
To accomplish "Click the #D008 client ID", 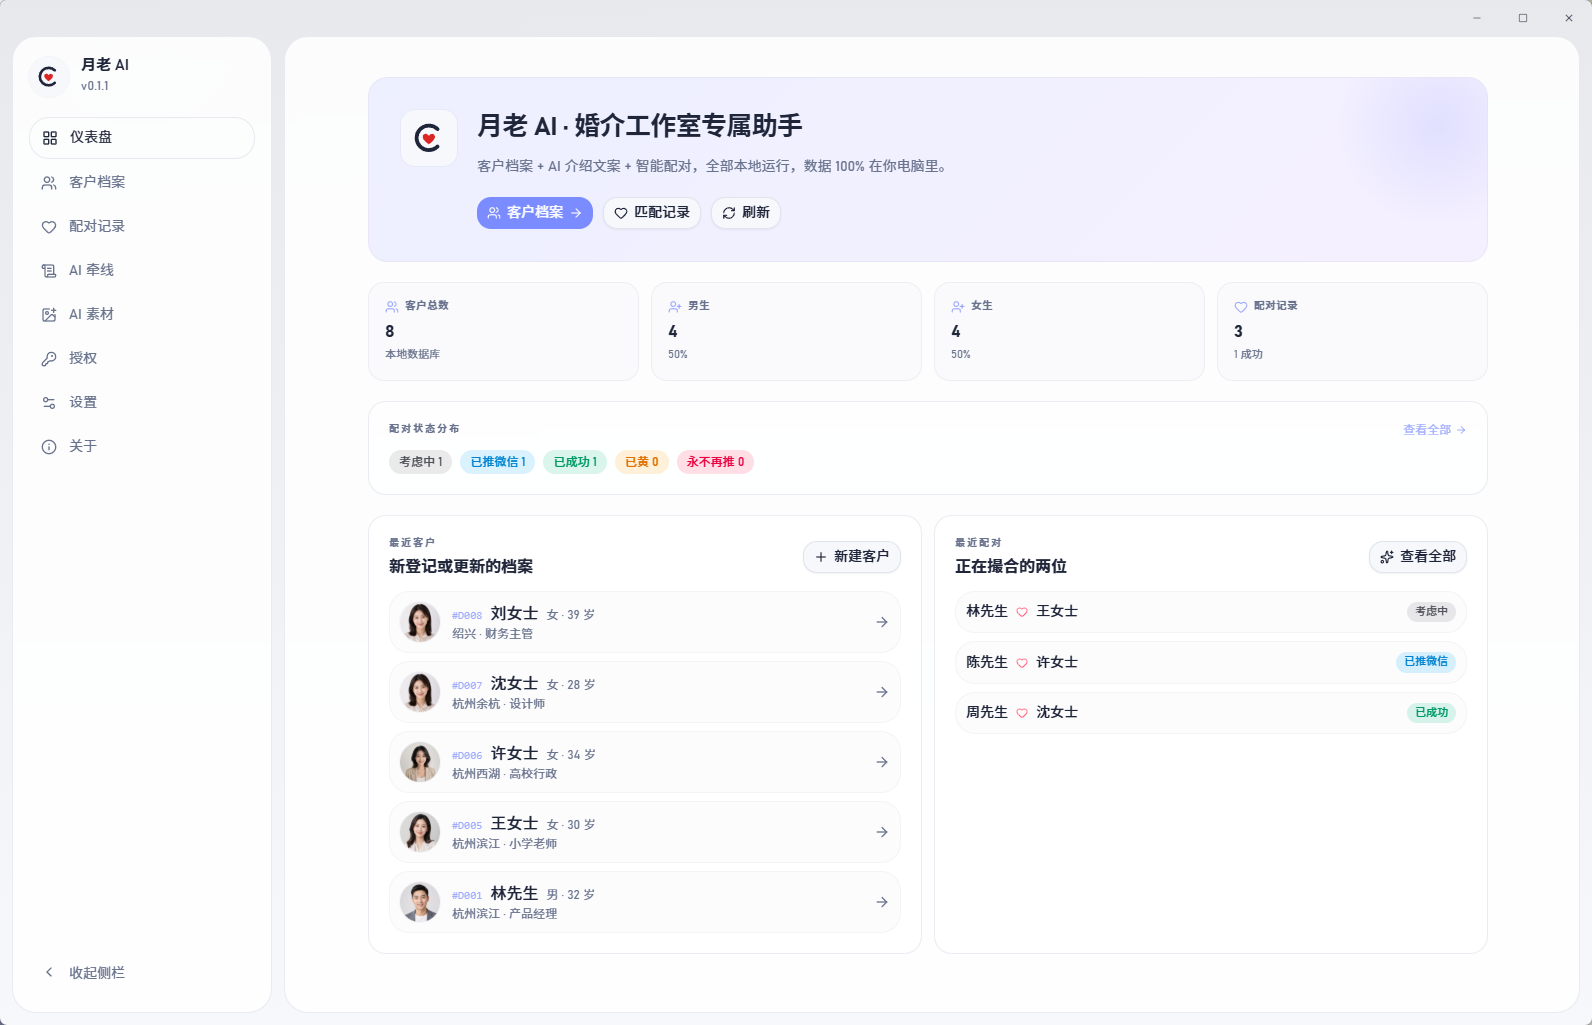I will click(467, 616).
